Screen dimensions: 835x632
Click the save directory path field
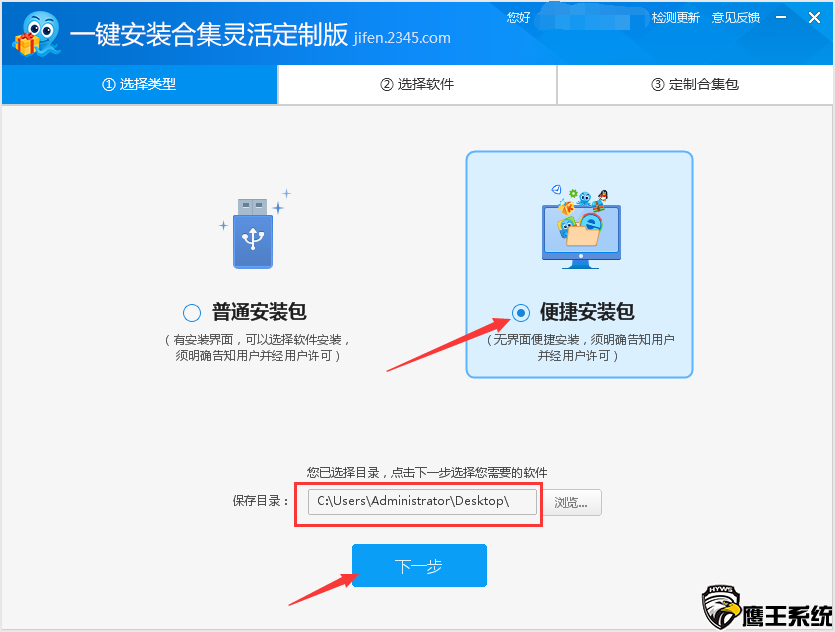(x=422, y=502)
